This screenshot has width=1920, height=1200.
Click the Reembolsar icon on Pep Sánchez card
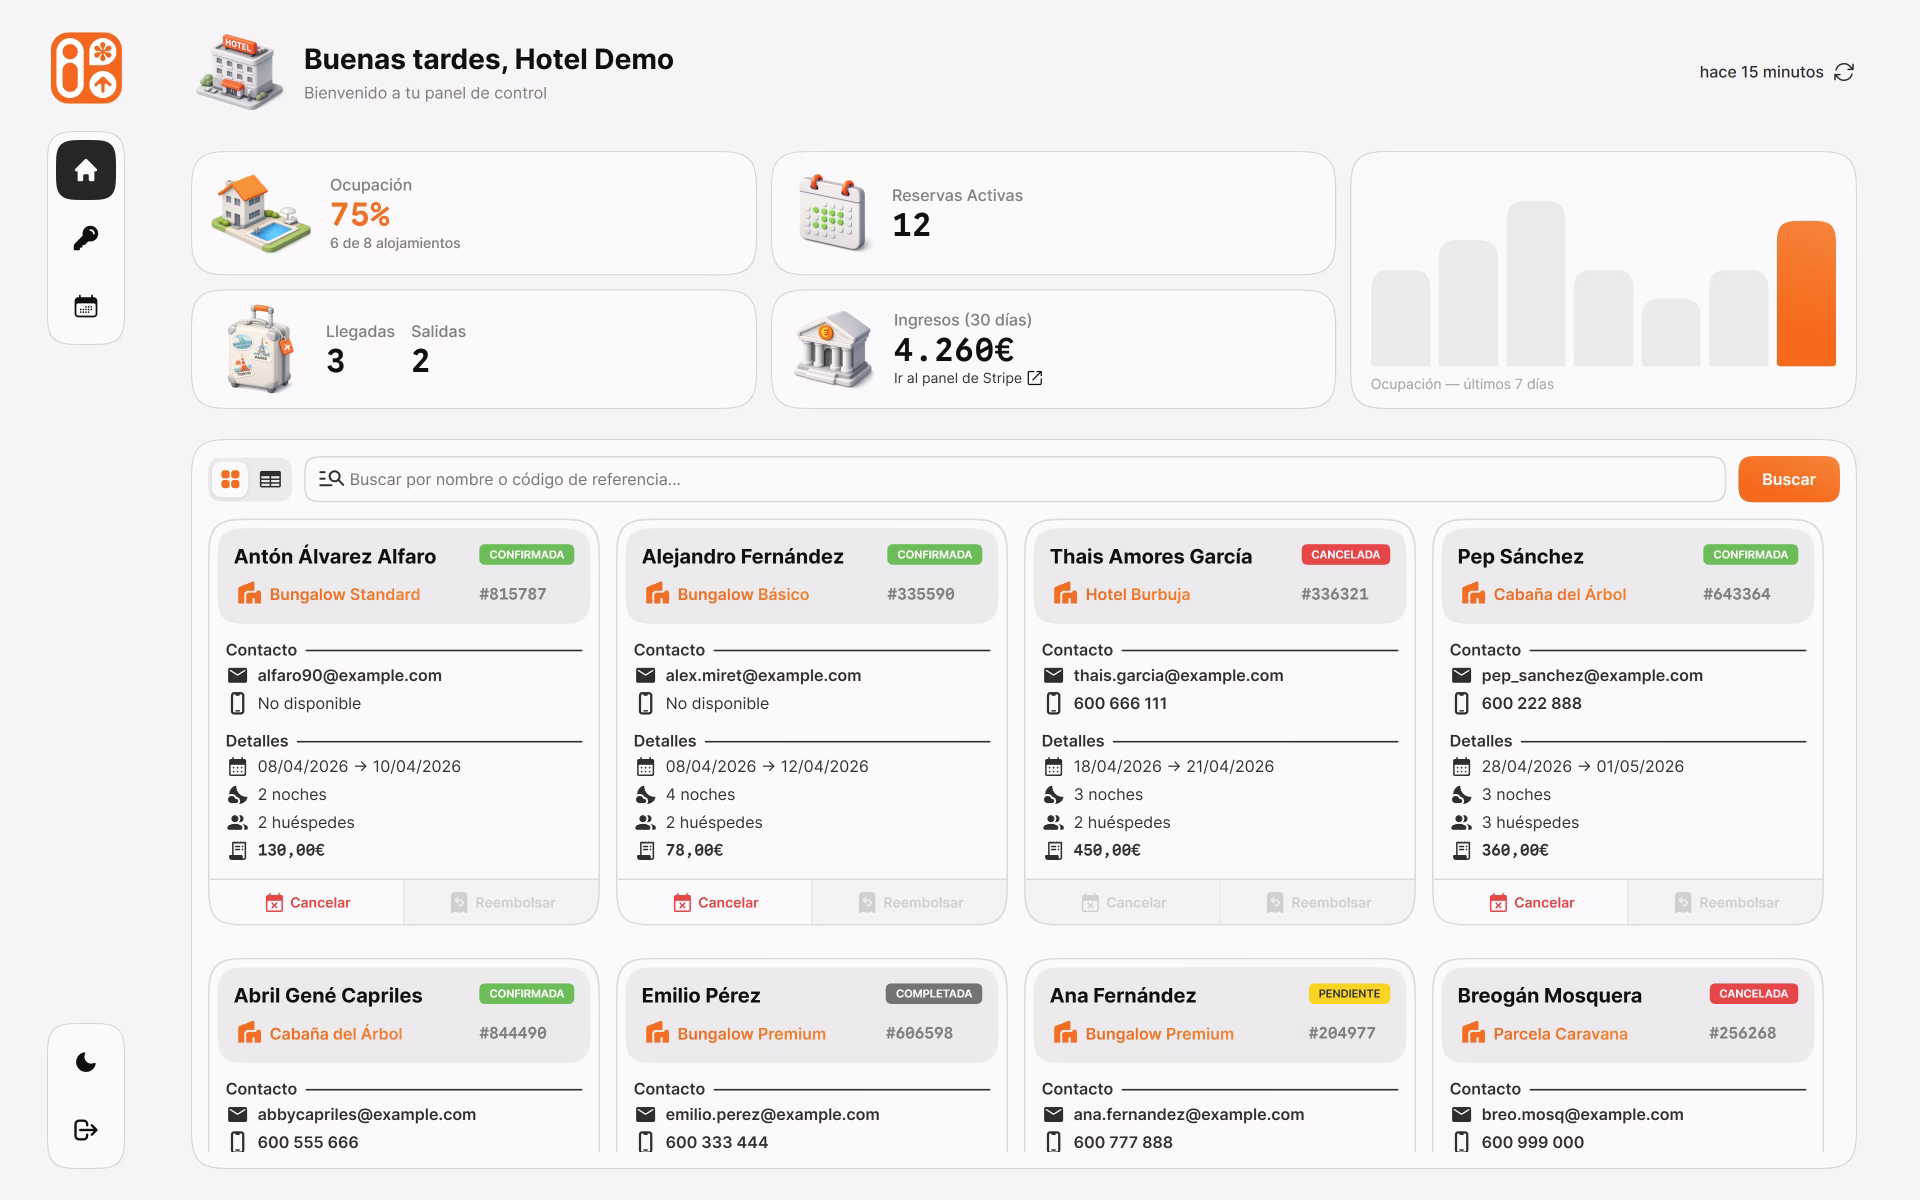[x=1684, y=902]
